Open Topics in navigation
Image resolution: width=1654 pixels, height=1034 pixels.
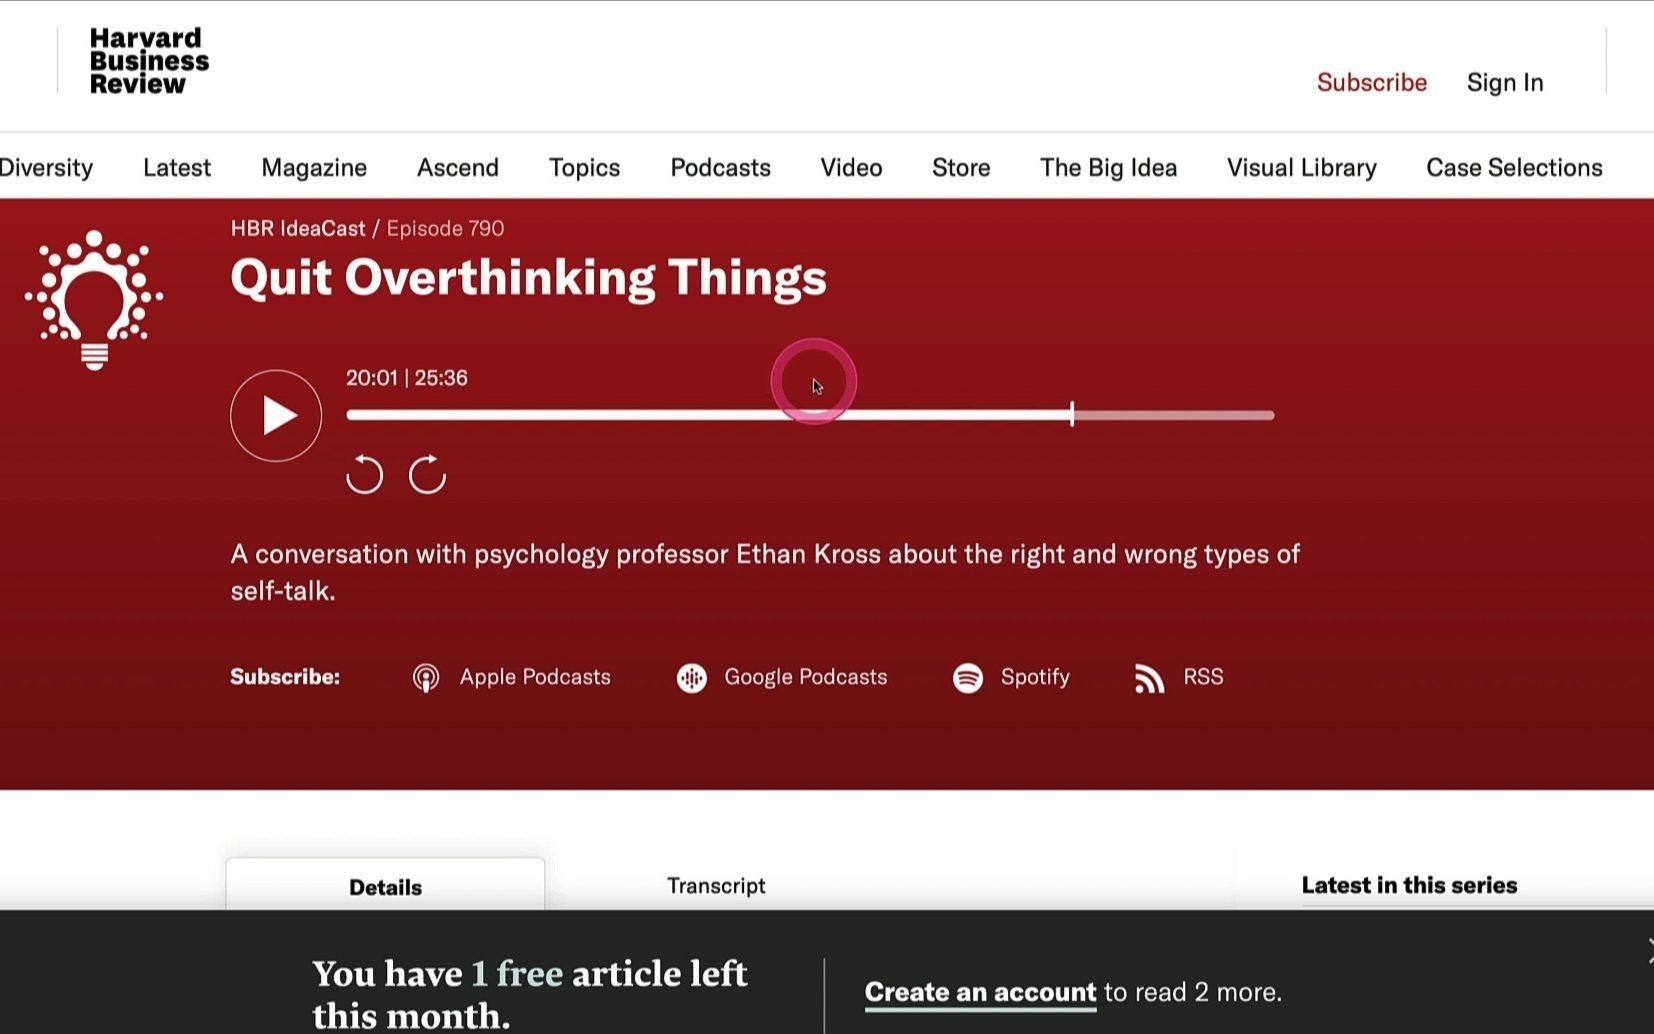pos(585,167)
